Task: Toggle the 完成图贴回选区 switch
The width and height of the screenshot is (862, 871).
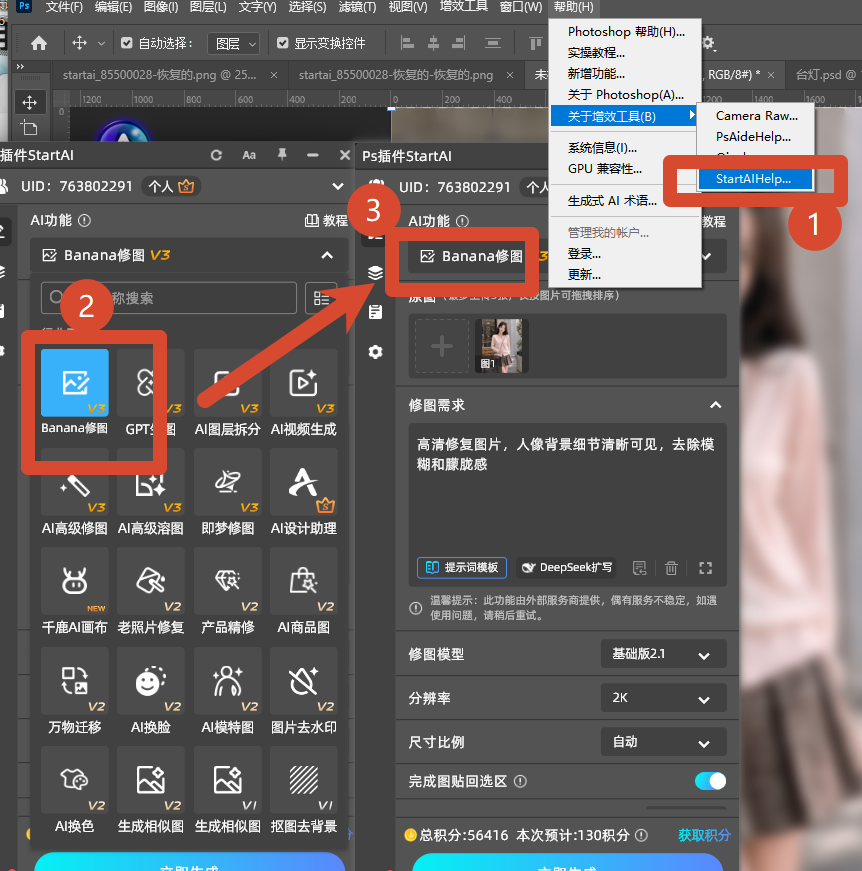Action: (710, 781)
